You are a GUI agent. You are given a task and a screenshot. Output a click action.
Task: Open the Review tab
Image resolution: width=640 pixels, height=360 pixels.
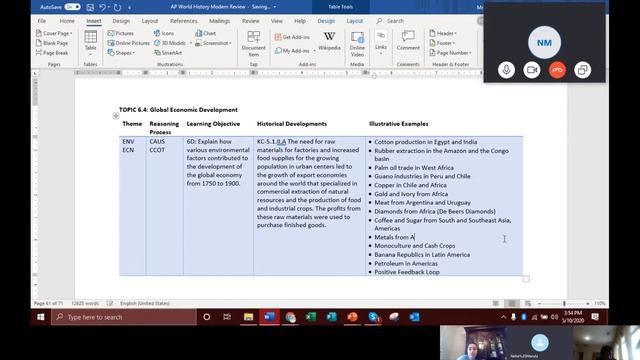click(251, 21)
